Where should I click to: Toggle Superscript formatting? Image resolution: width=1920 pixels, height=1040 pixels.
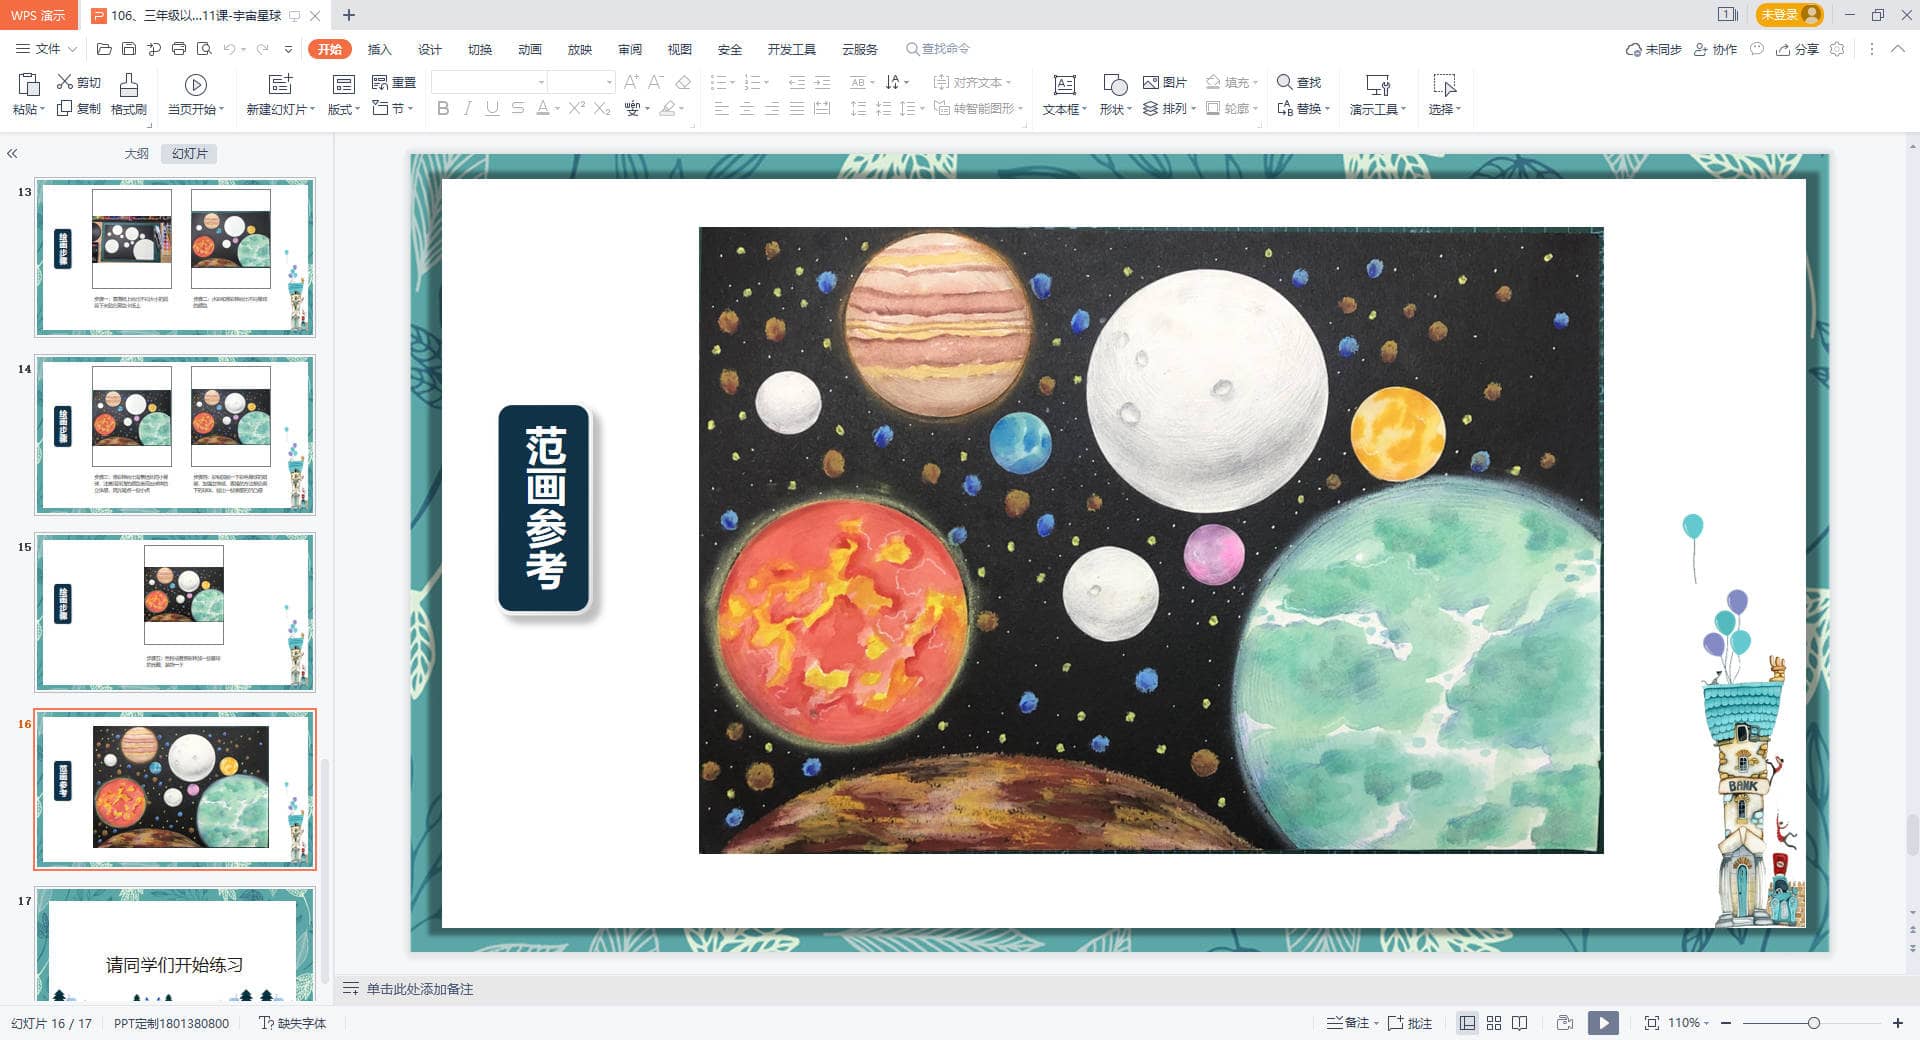pyautogui.click(x=577, y=108)
